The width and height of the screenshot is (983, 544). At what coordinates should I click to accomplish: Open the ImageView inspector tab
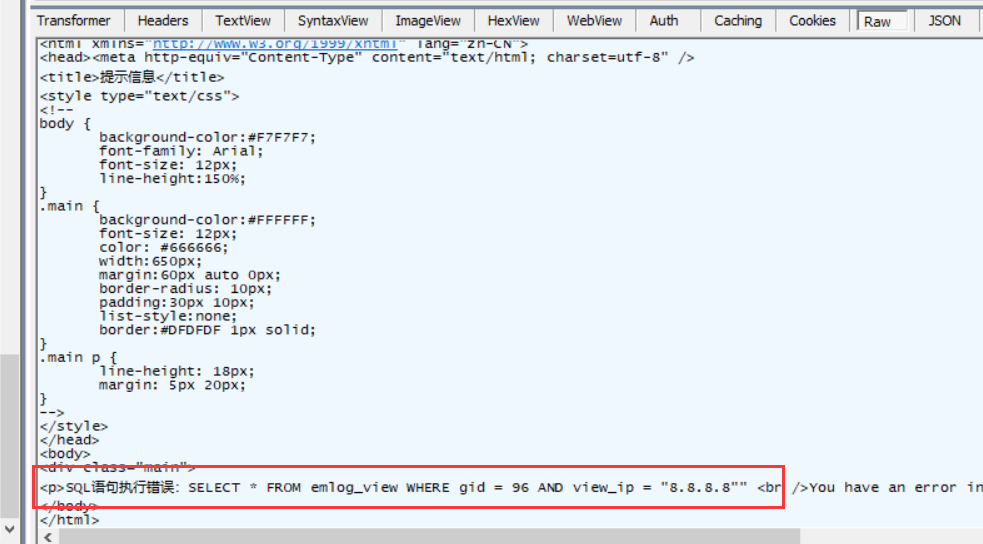tap(427, 20)
